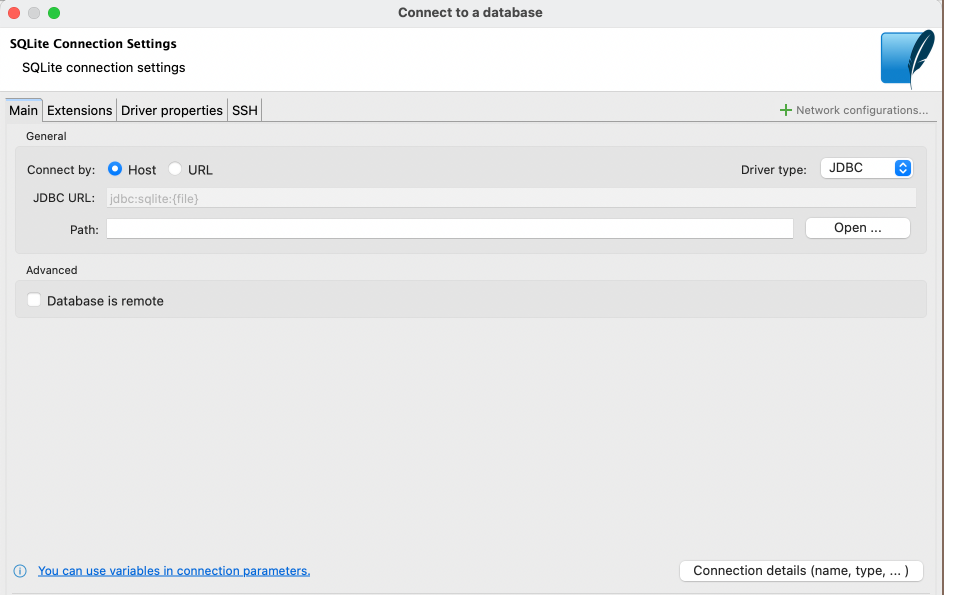The height and width of the screenshot is (595, 957).
Task: Select the URL connect-by radio button
Action: (x=175, y=169)
